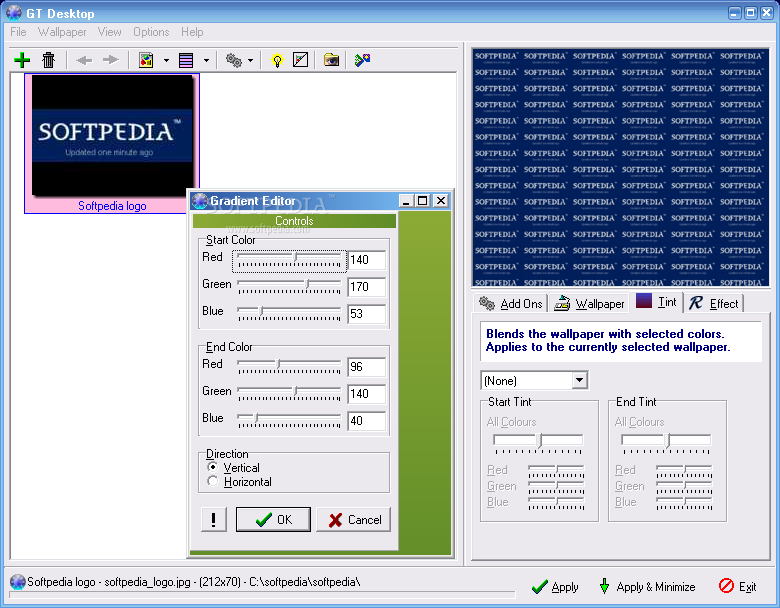Click Start Tint All Colours slider
The width and height of the screenshot is (780, 608).
tap(538, 443)
